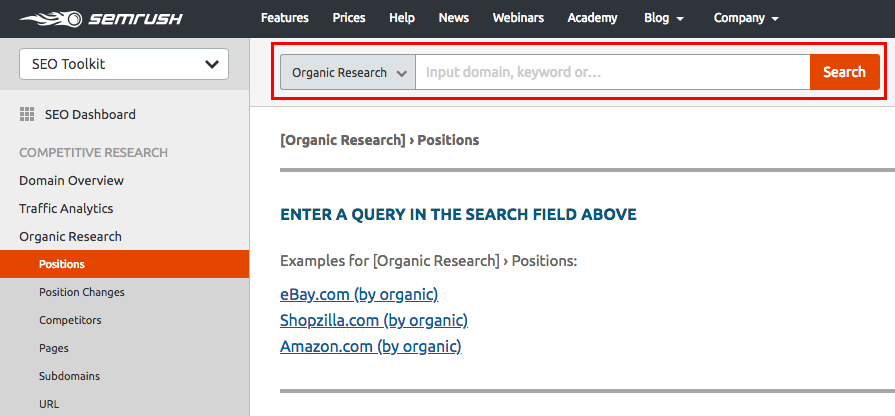Click the SEMrush logo

click(101, 18)
